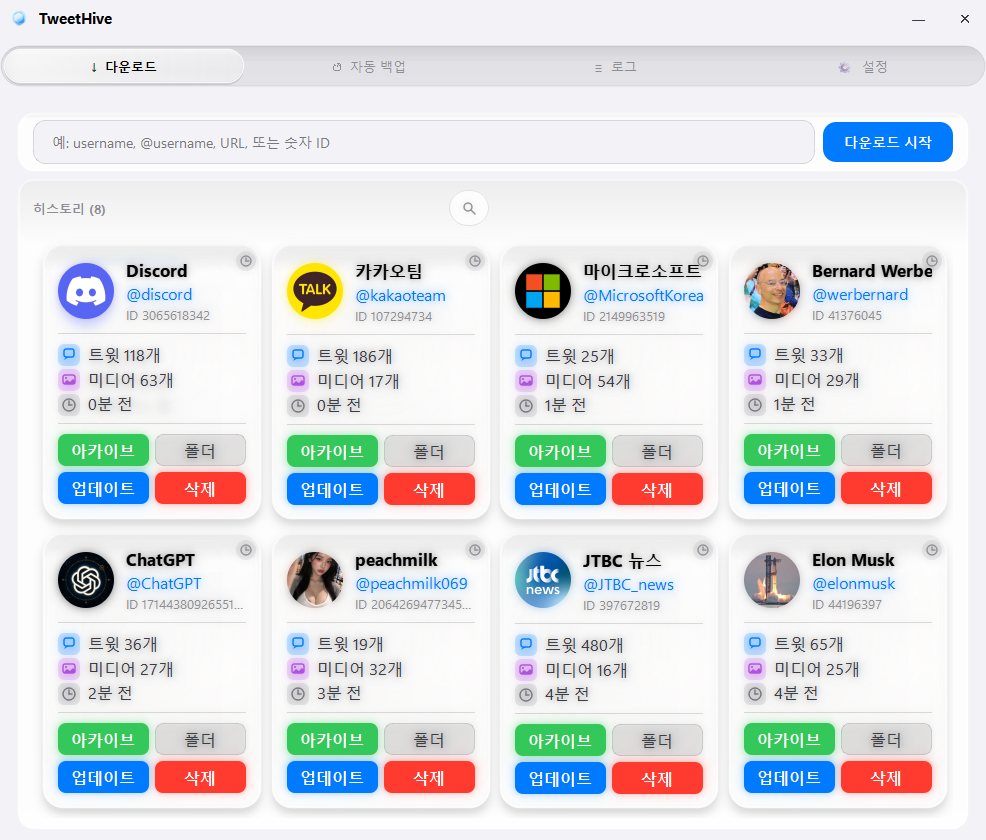Click the username or URL input field
Image resolution: width=986 pixels, height=840 pixels.
pyautogui.click(x=424, y=143)
